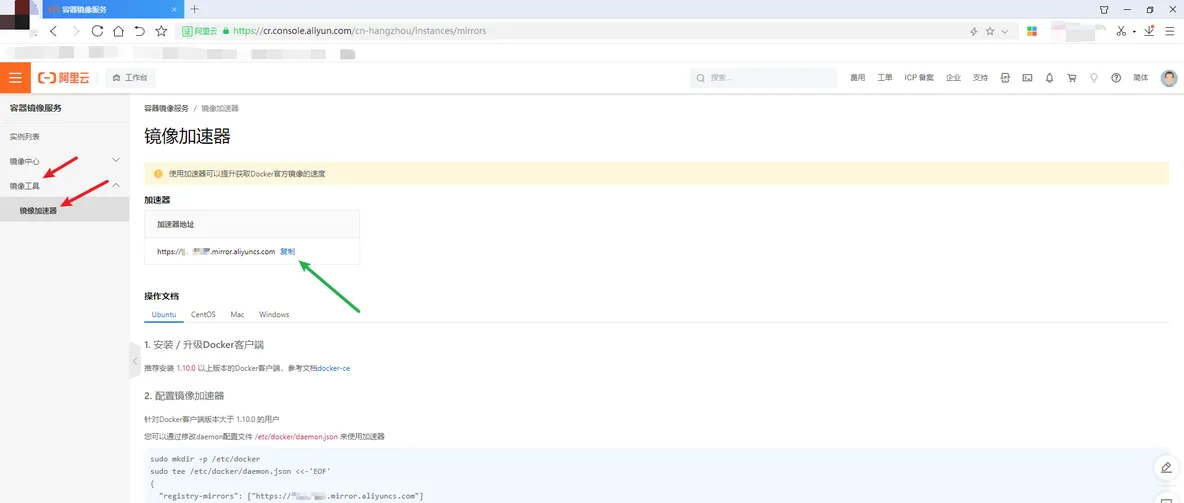Click the browser forward arrow

coord(76,31)
